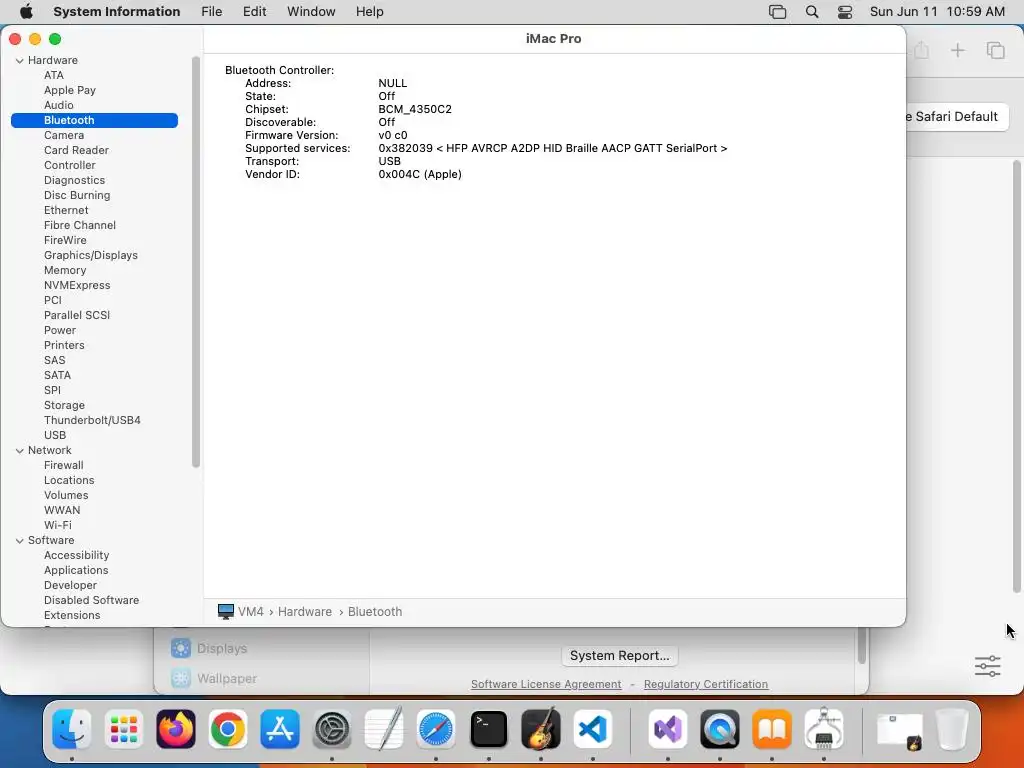Click Safari new tab plus button
This screenshot has height=768, width=1024.
tap(957, 50)
